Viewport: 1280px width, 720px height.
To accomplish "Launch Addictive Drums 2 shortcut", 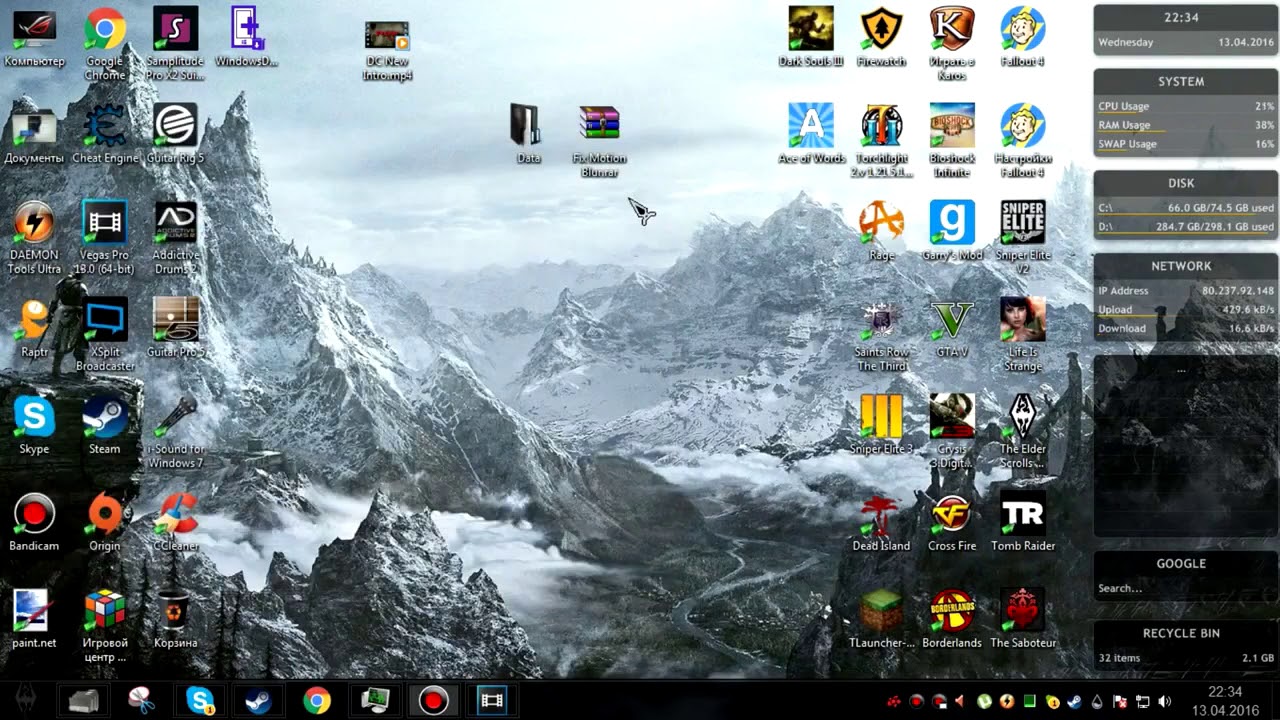I will [175, 238].
